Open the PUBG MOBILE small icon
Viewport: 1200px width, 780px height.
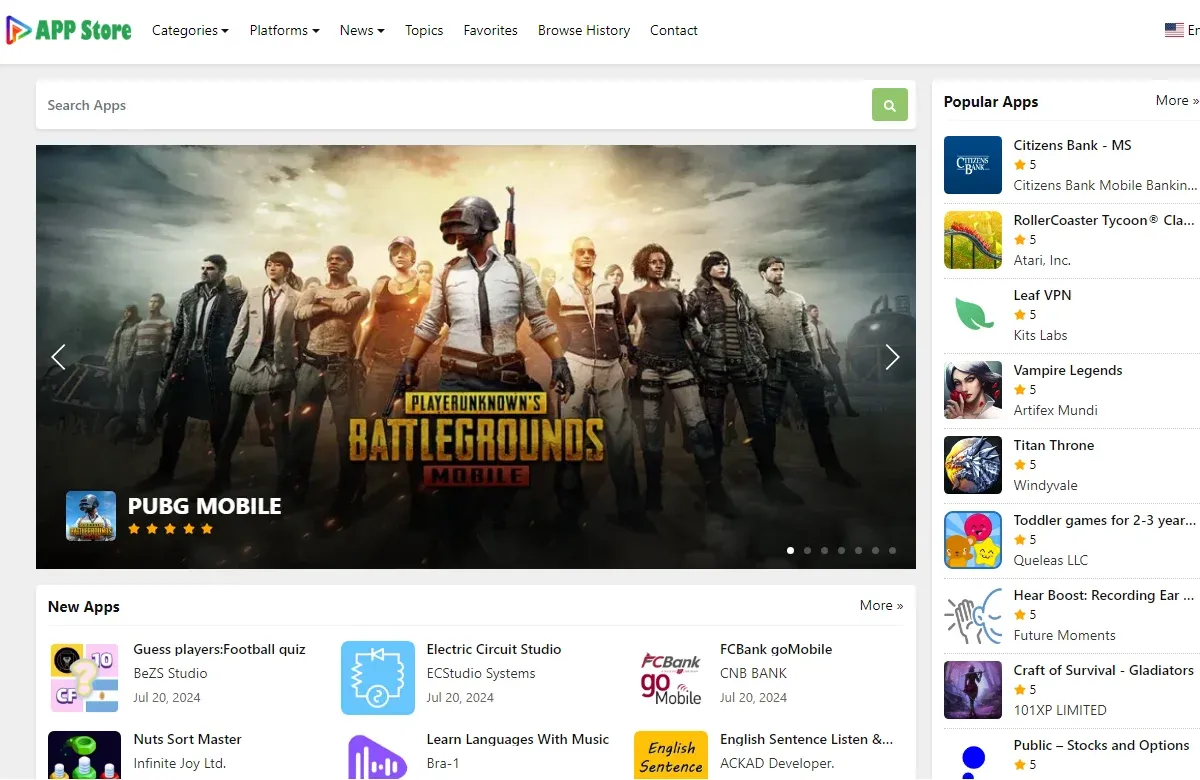pos(91,516)
